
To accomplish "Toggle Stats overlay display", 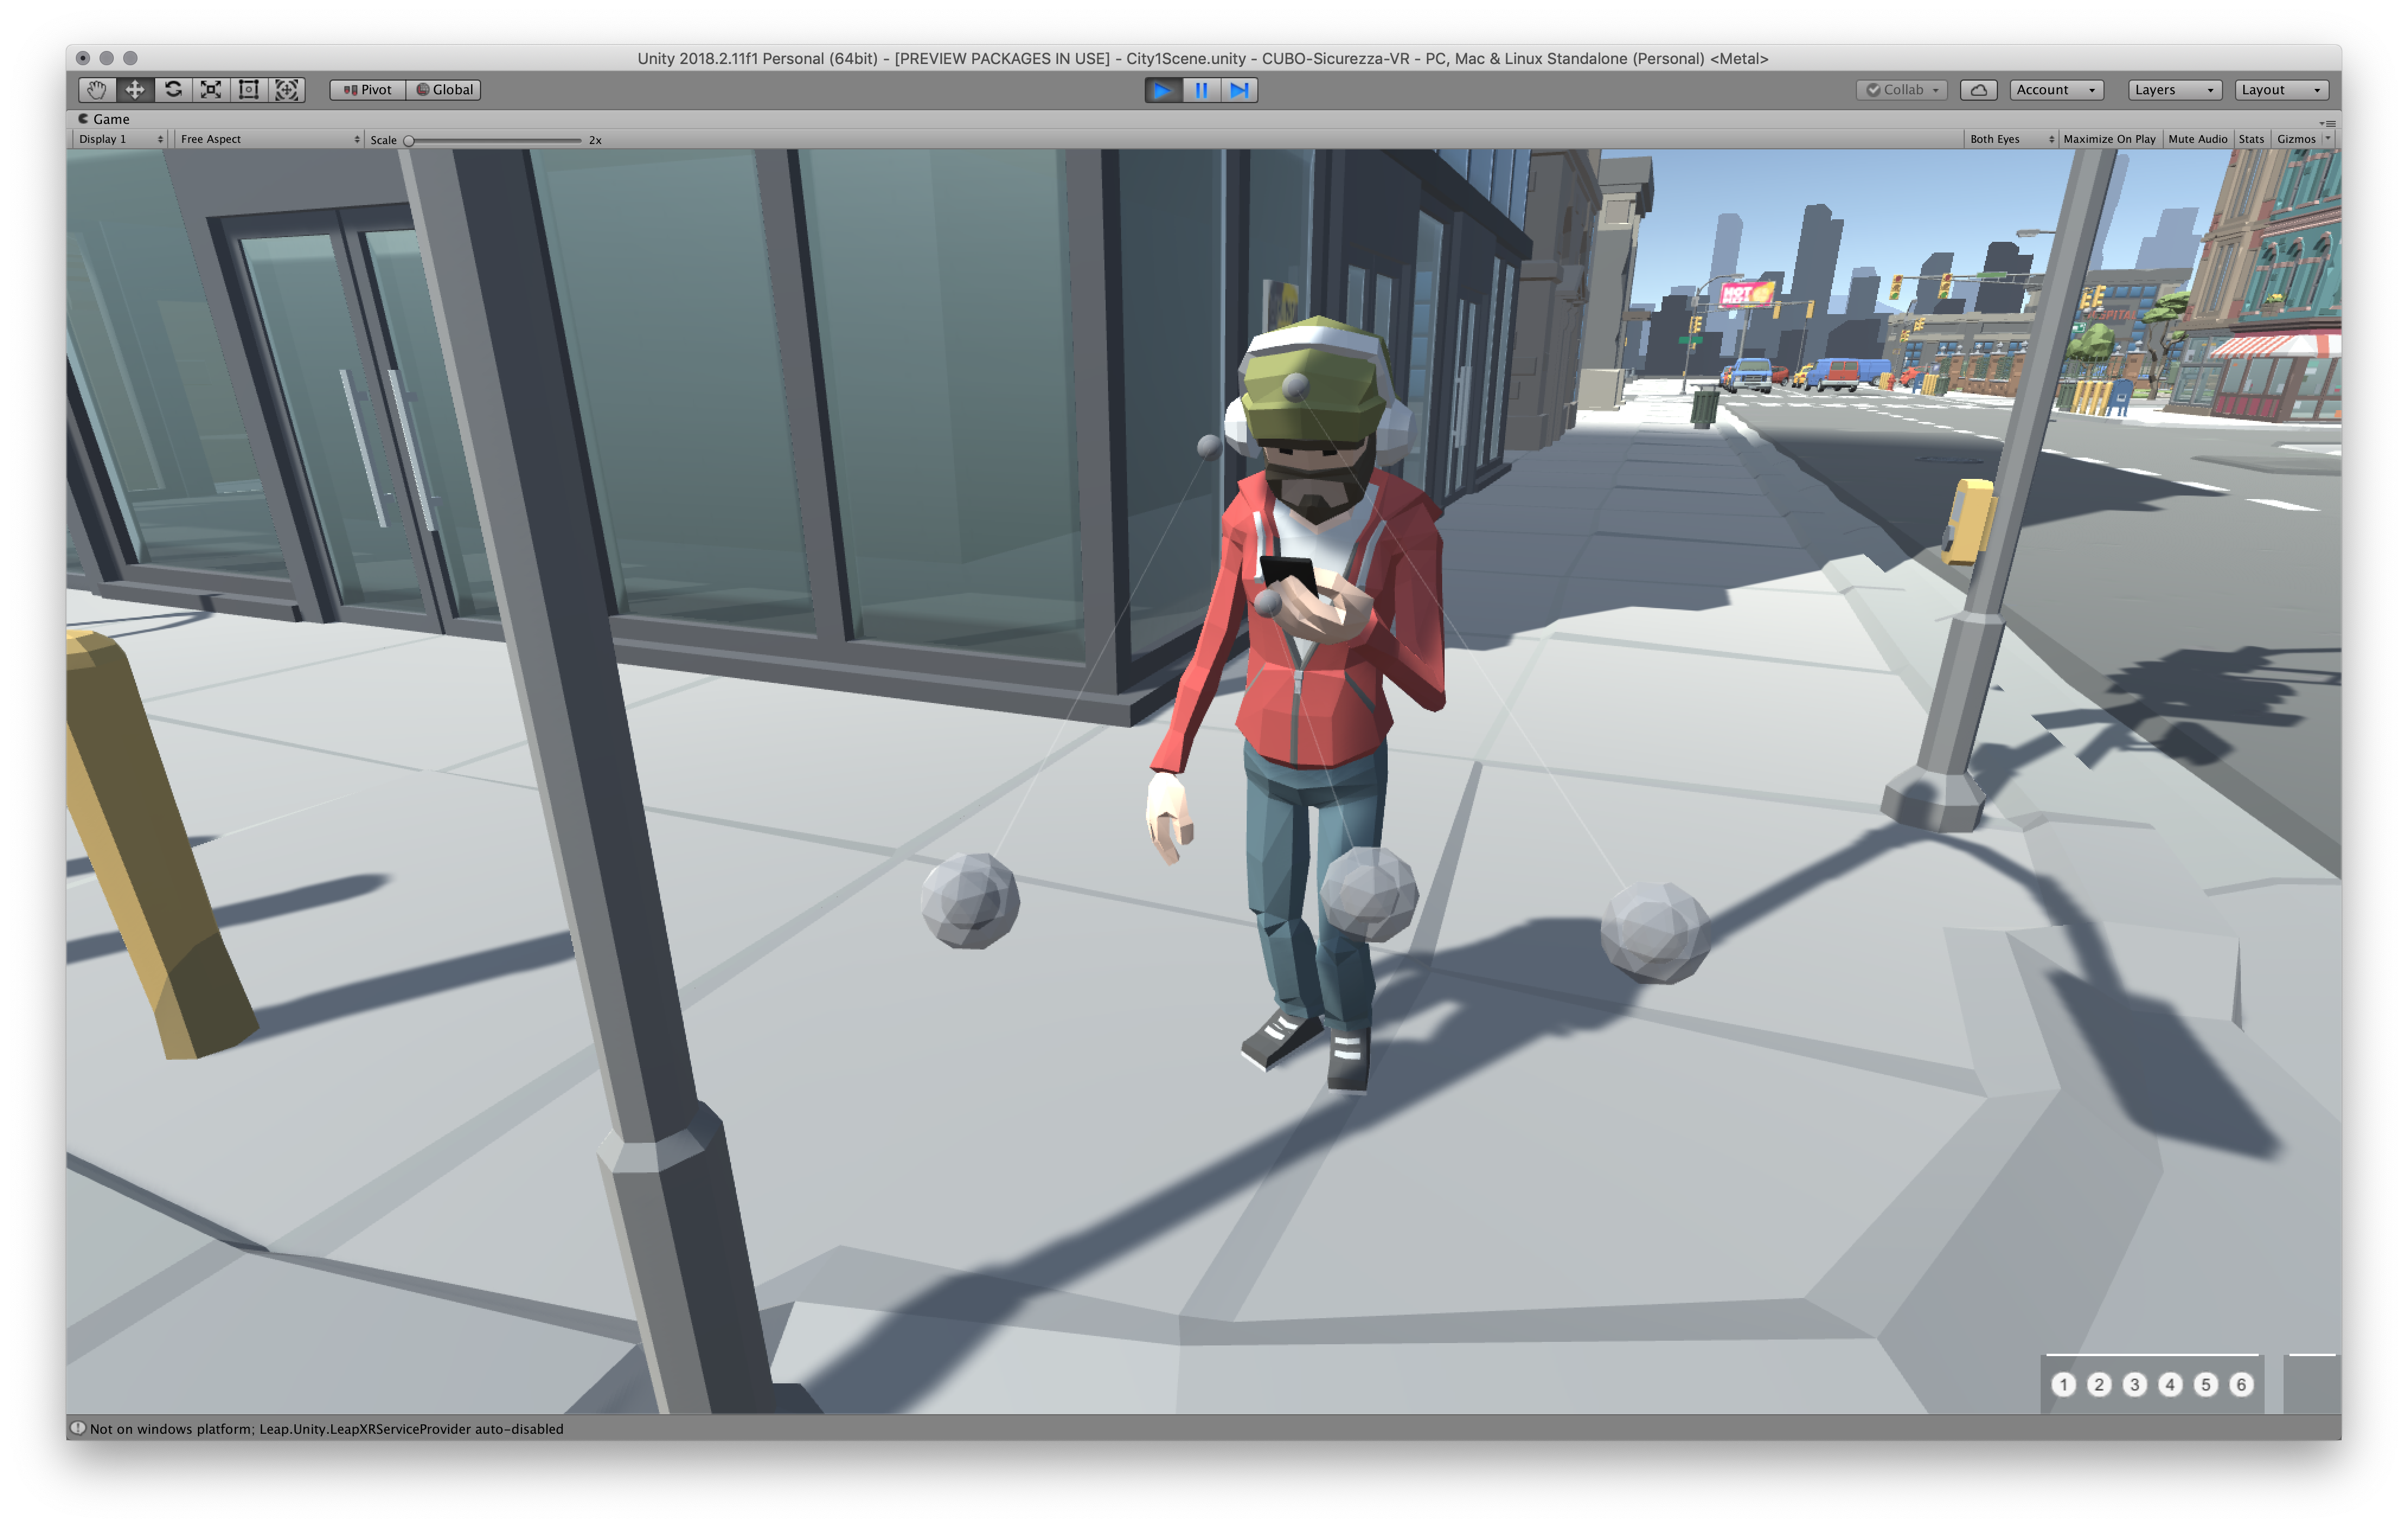I will point(2250,139).
